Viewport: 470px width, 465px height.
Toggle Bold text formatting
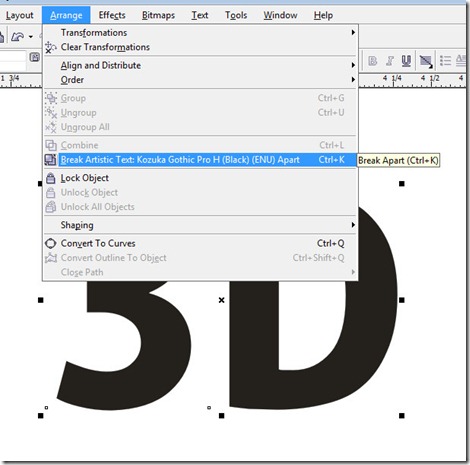pos(373,61)
